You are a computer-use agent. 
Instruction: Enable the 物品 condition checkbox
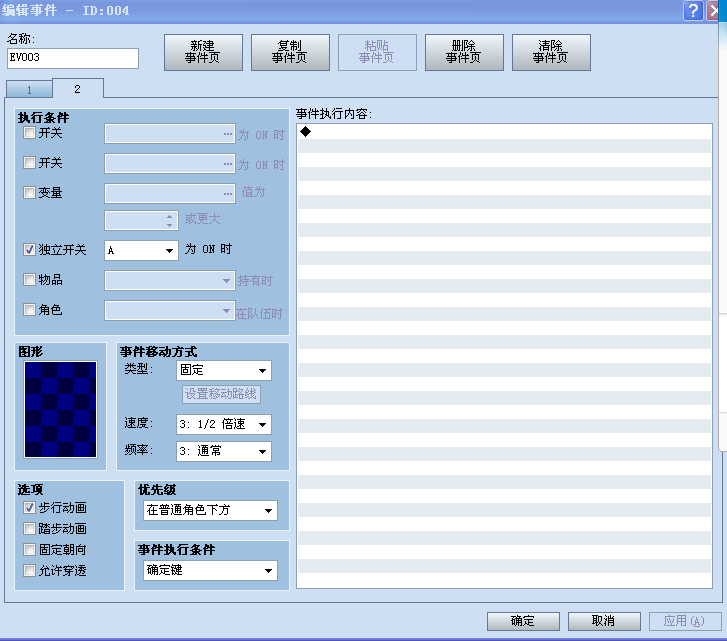tap(29, 279)
